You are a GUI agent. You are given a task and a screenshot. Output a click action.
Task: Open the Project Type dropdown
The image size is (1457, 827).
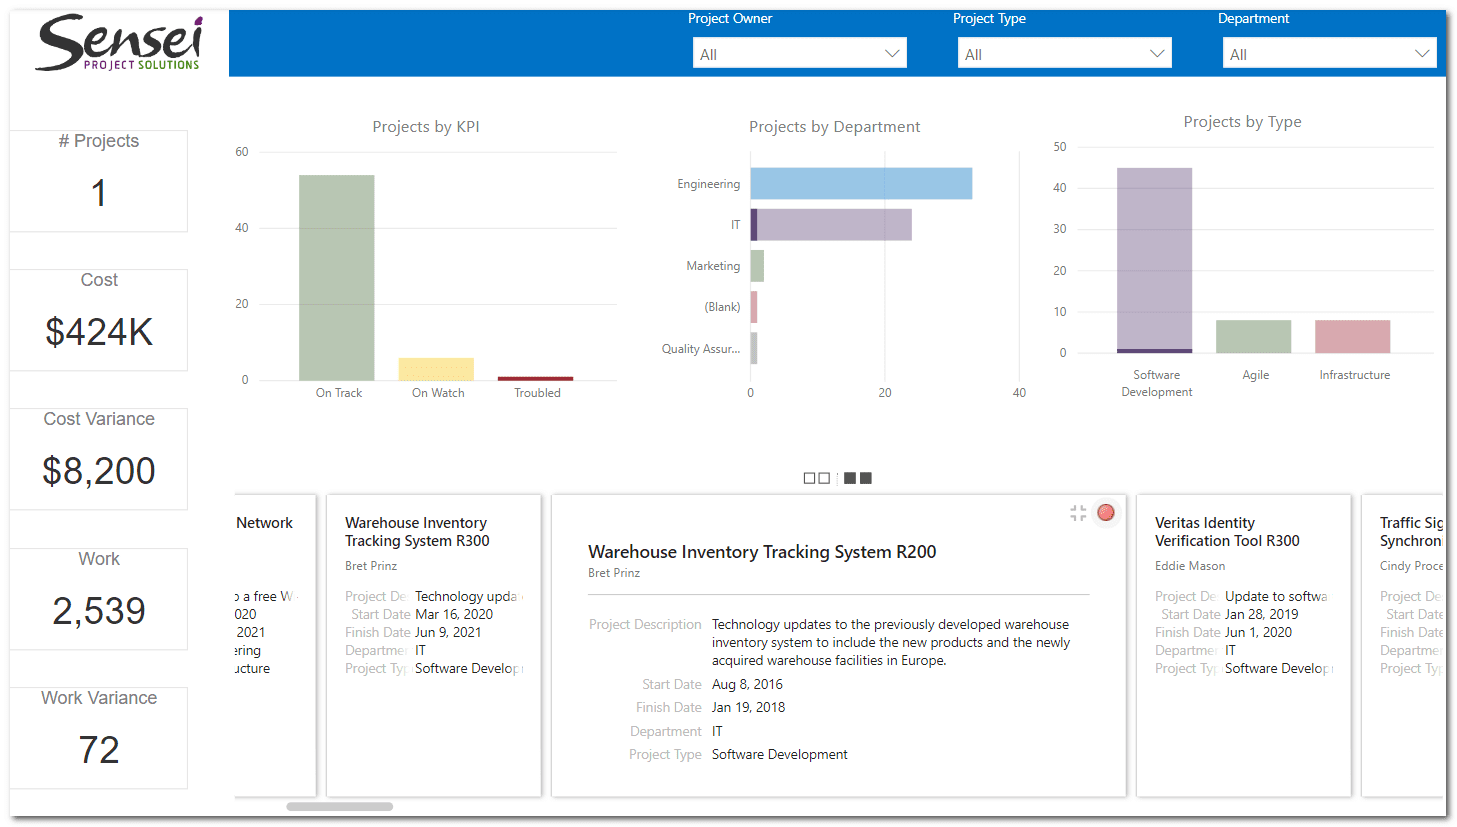(x=1065, y=53)
